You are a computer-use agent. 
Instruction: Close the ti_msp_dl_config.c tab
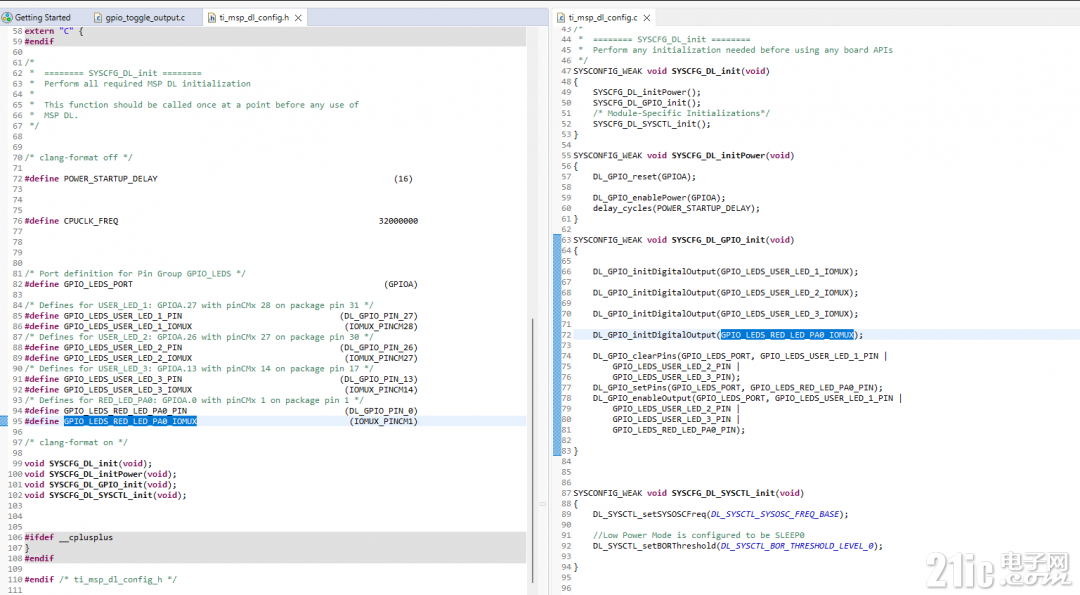click(x=647, y=18)
